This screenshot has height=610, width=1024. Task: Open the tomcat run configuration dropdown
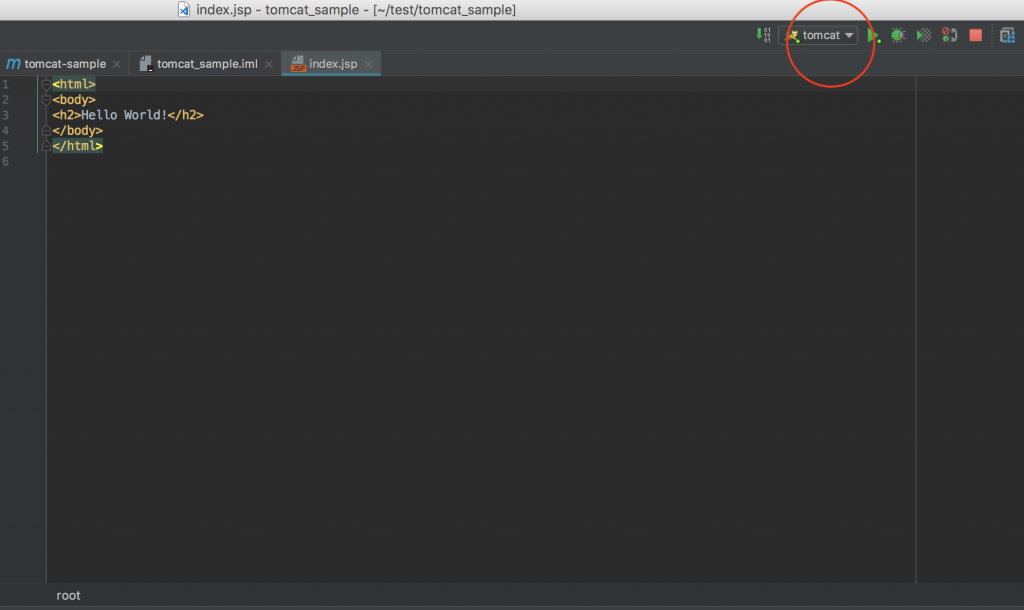pyautogui.click(x=849, y=35)
